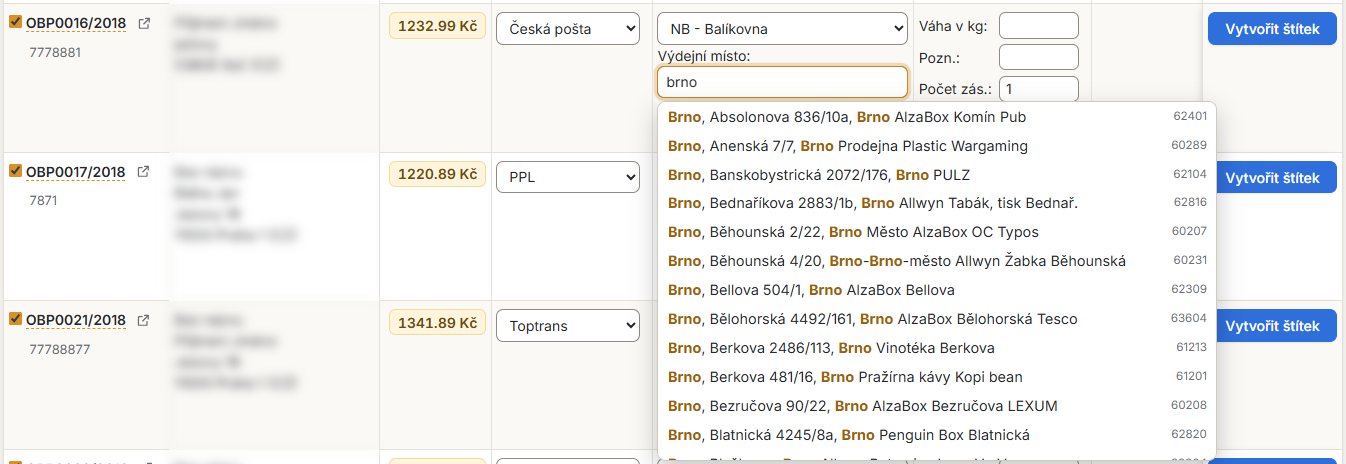The image size is (1346, 464).
Task: Open the PPL carrier dropdown
Action: [x=568, y=178]
